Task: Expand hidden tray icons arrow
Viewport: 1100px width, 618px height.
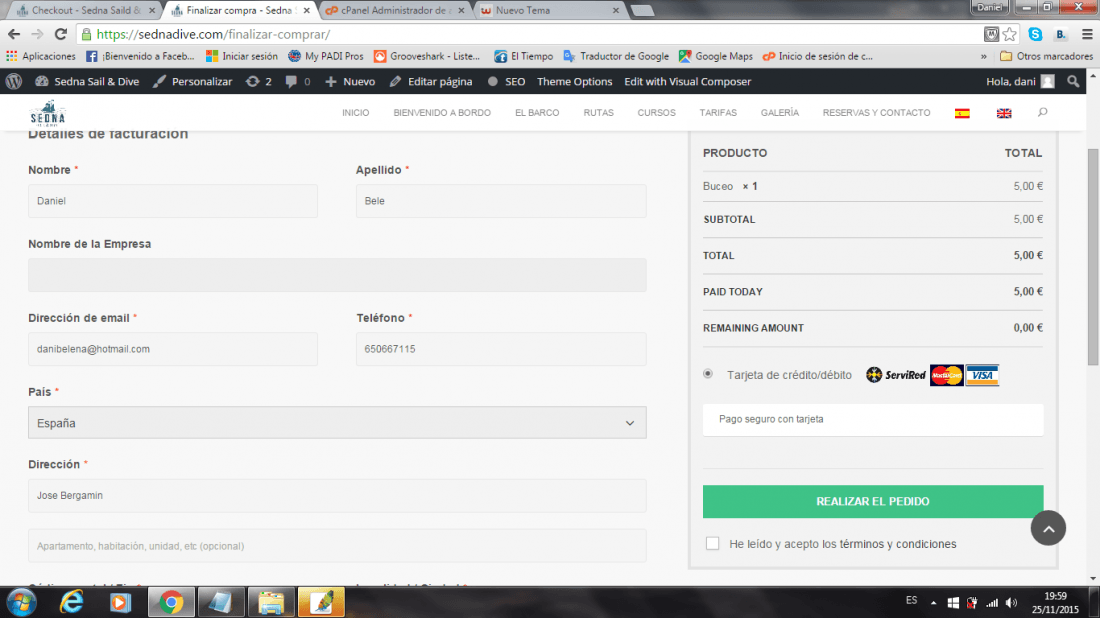Action: point(933,603)
